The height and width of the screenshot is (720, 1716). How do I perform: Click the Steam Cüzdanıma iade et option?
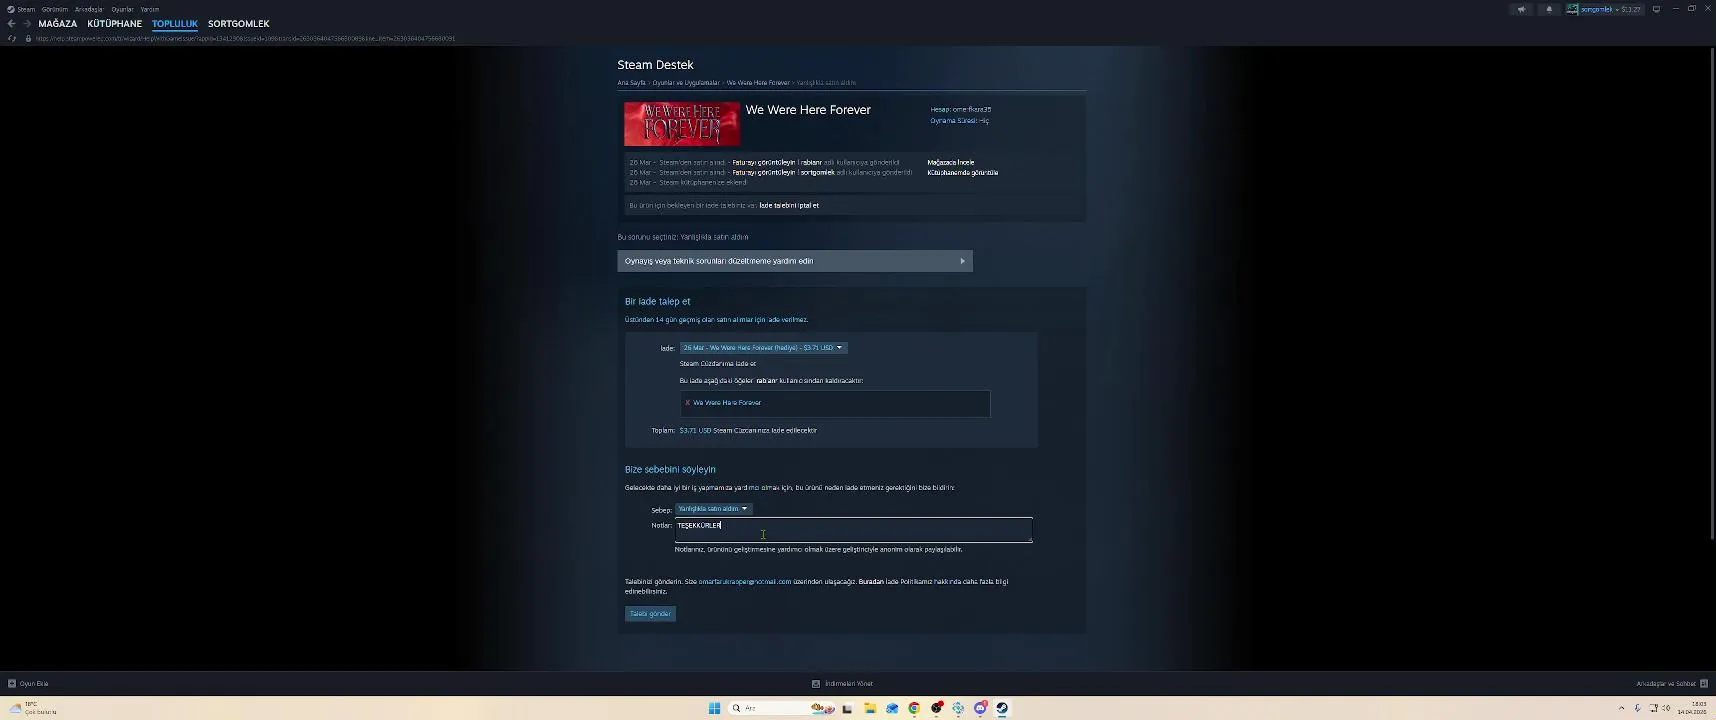(x=718, y=364)
